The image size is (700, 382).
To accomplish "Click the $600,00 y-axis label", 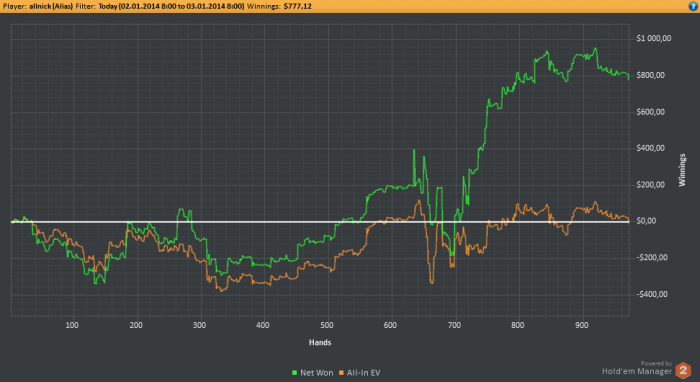I will coord(650,112).
